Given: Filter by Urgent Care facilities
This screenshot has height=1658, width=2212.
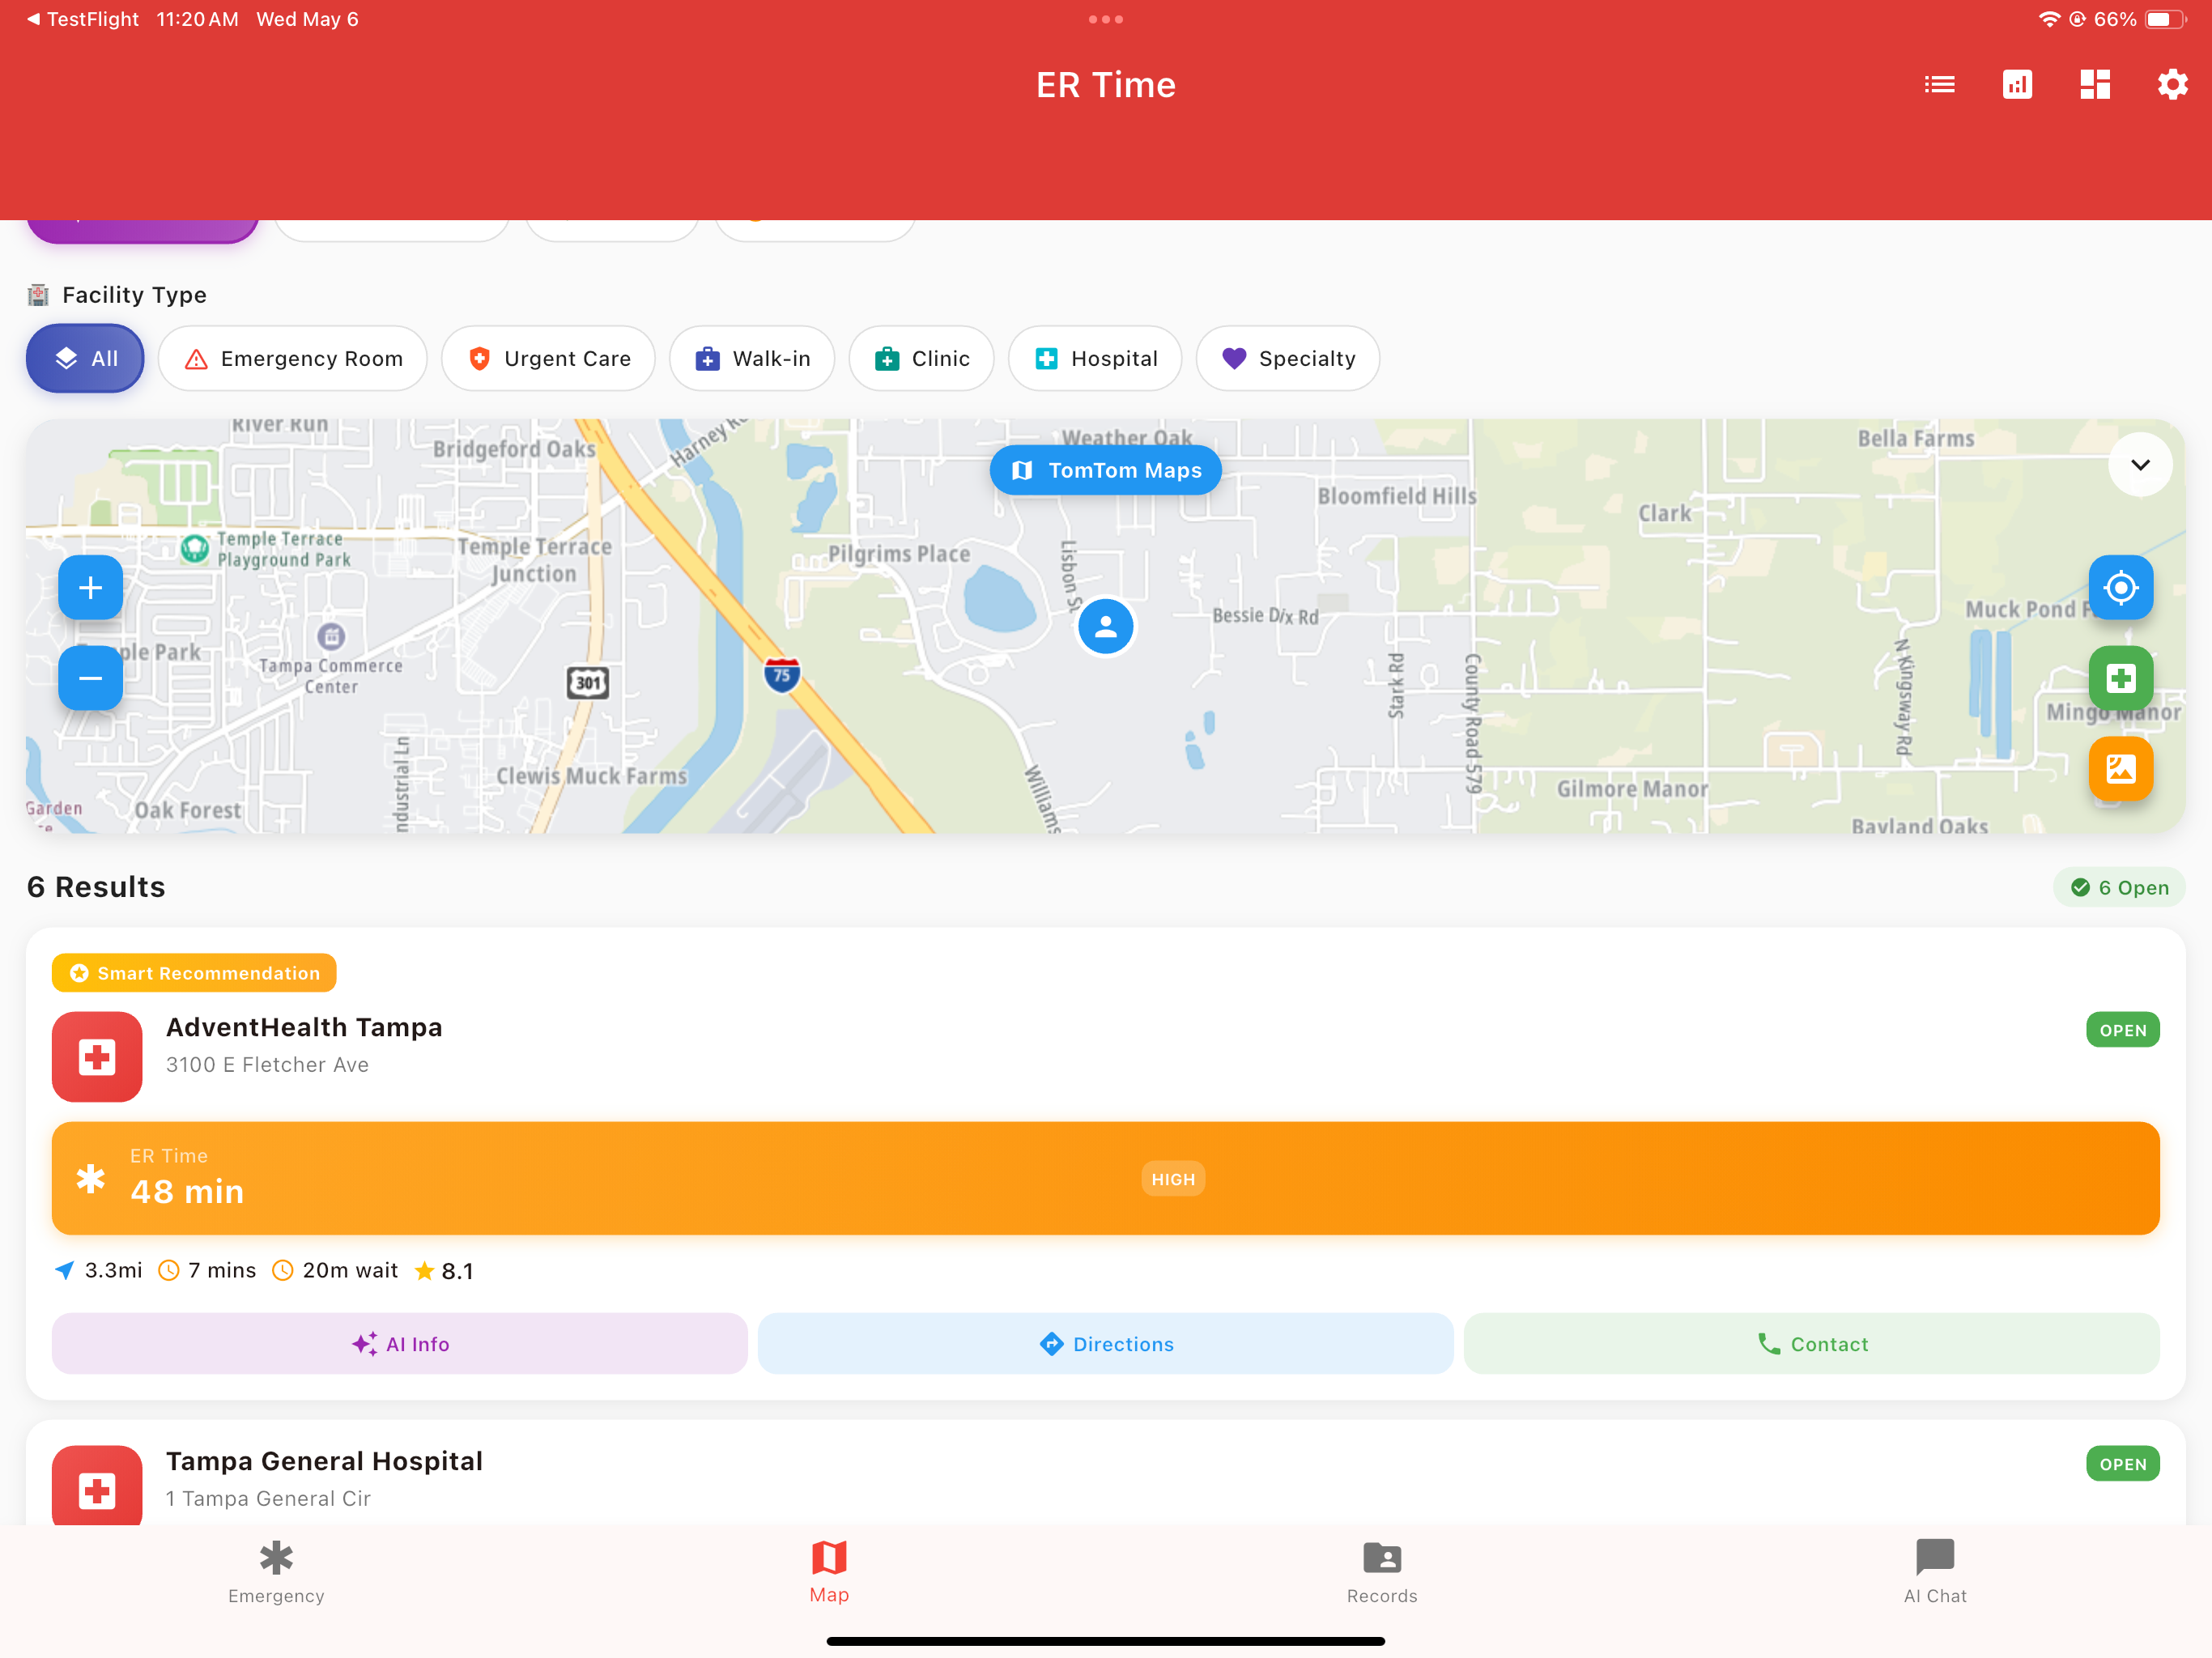Looking at the screenshot, I should pyautogui.click(x=548, y=359).
